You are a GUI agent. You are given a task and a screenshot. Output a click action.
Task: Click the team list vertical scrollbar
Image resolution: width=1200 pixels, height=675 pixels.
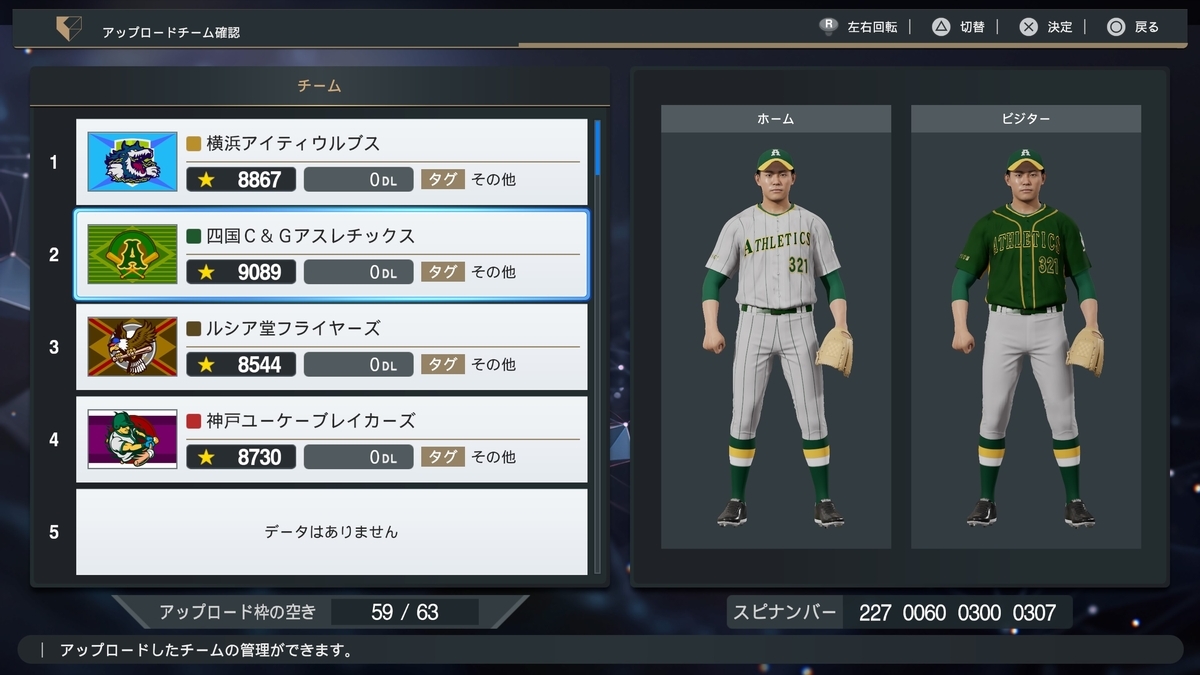click(598, 347)
